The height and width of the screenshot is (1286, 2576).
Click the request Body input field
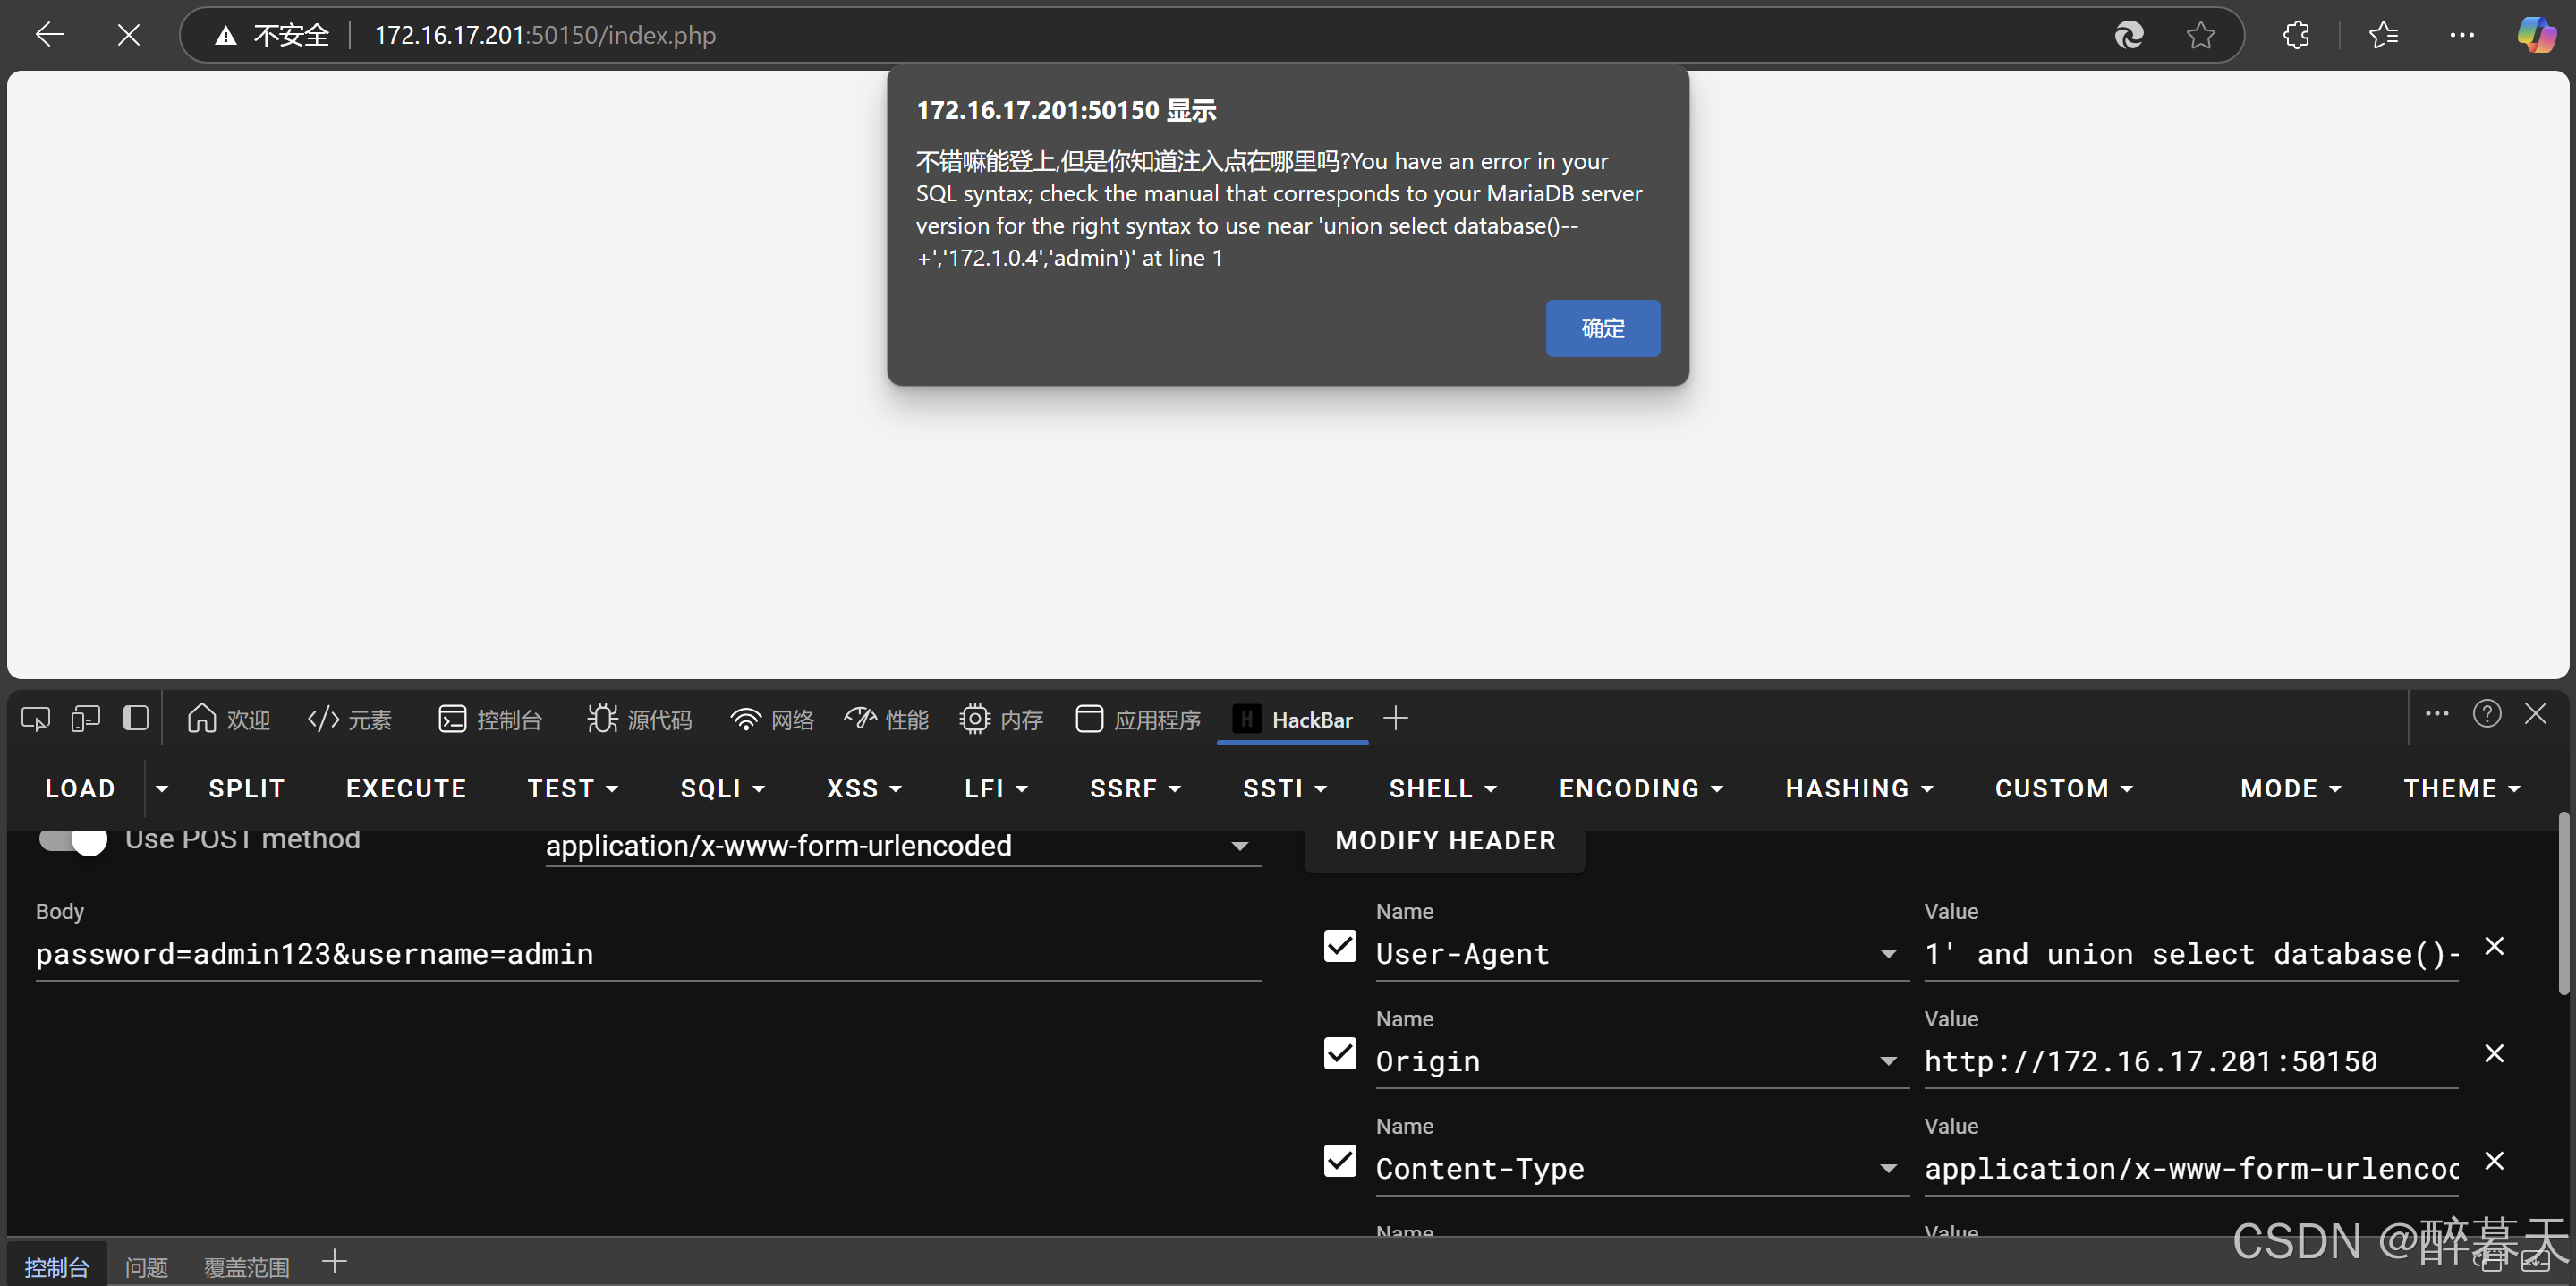click(x=647, y=954)
